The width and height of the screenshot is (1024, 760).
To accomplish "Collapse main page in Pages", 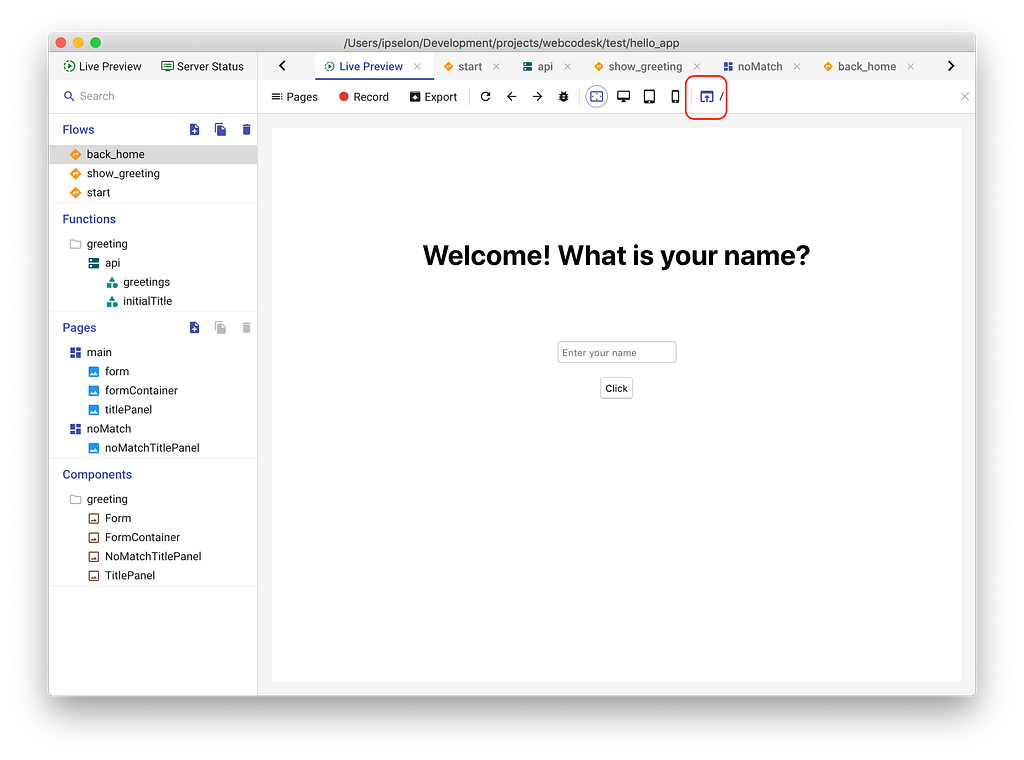I will 153,353.
